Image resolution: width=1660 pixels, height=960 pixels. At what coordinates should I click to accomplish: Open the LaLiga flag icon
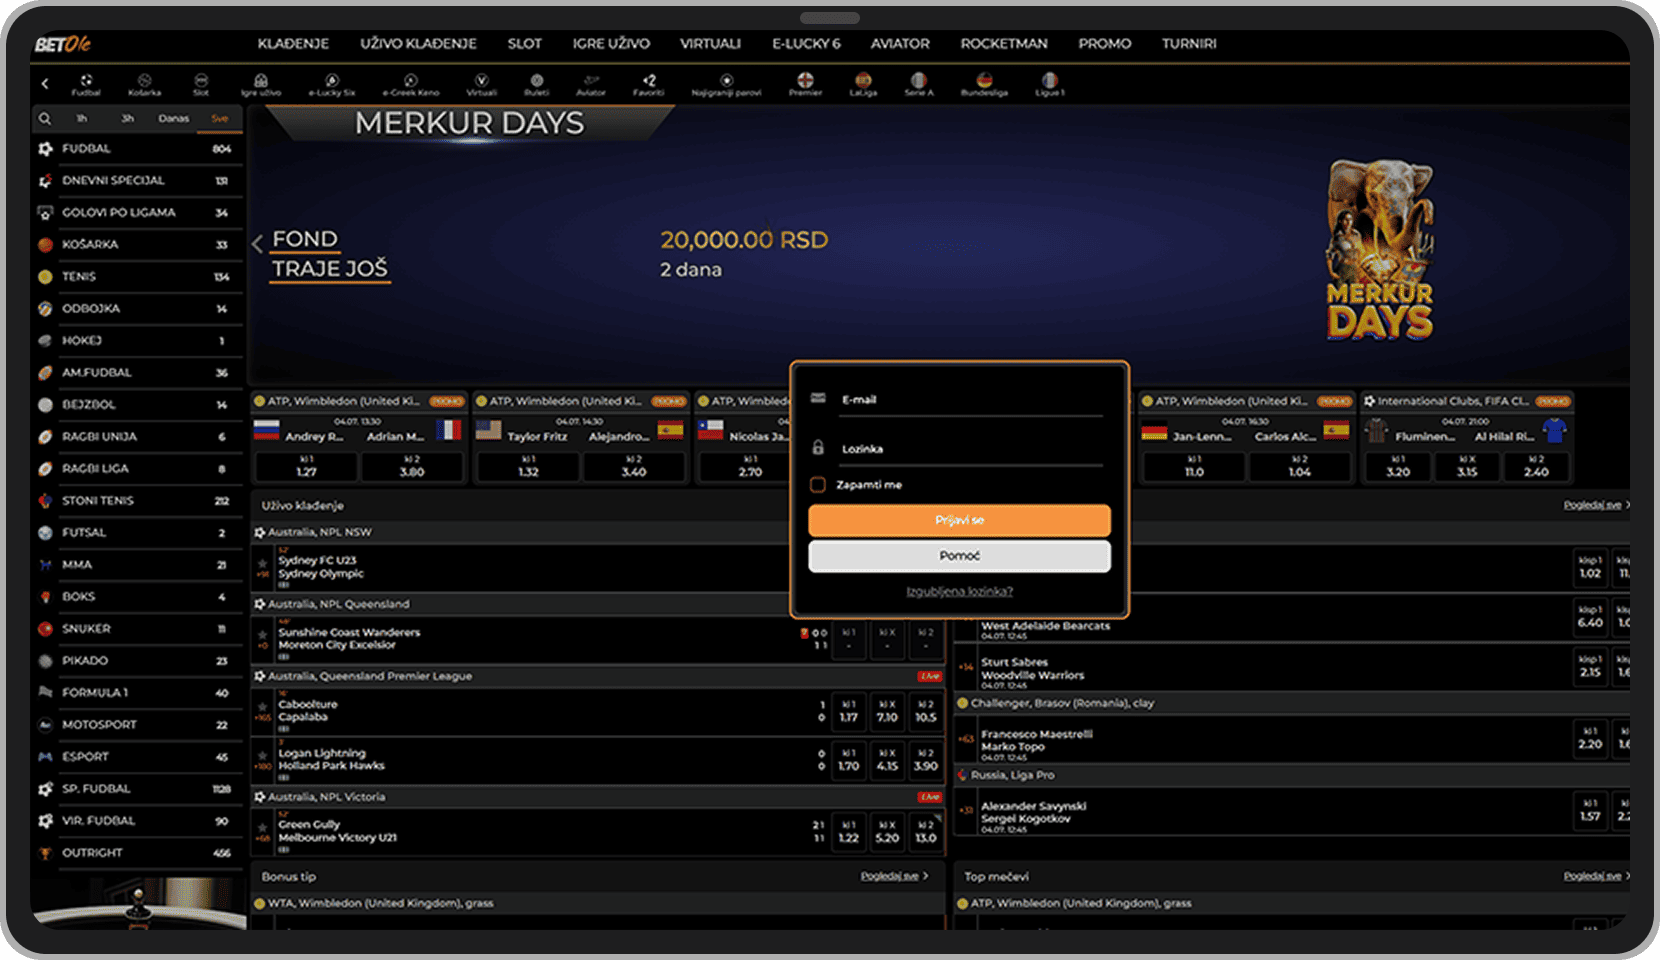tap(863, 84)
